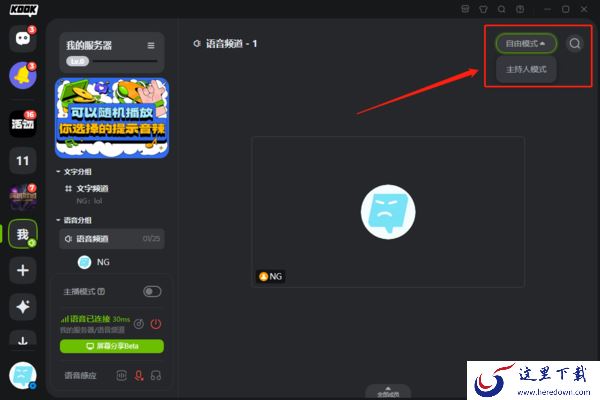Click the NG avatar in the voice stage
Viewport: 600px width, 400px height.
(388, 212)
